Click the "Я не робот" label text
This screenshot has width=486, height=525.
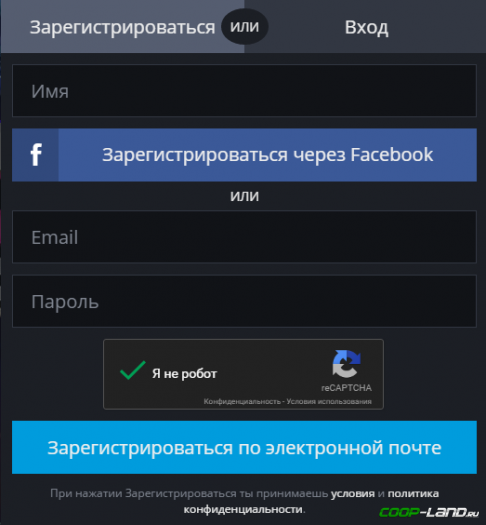tap(184, 374)
